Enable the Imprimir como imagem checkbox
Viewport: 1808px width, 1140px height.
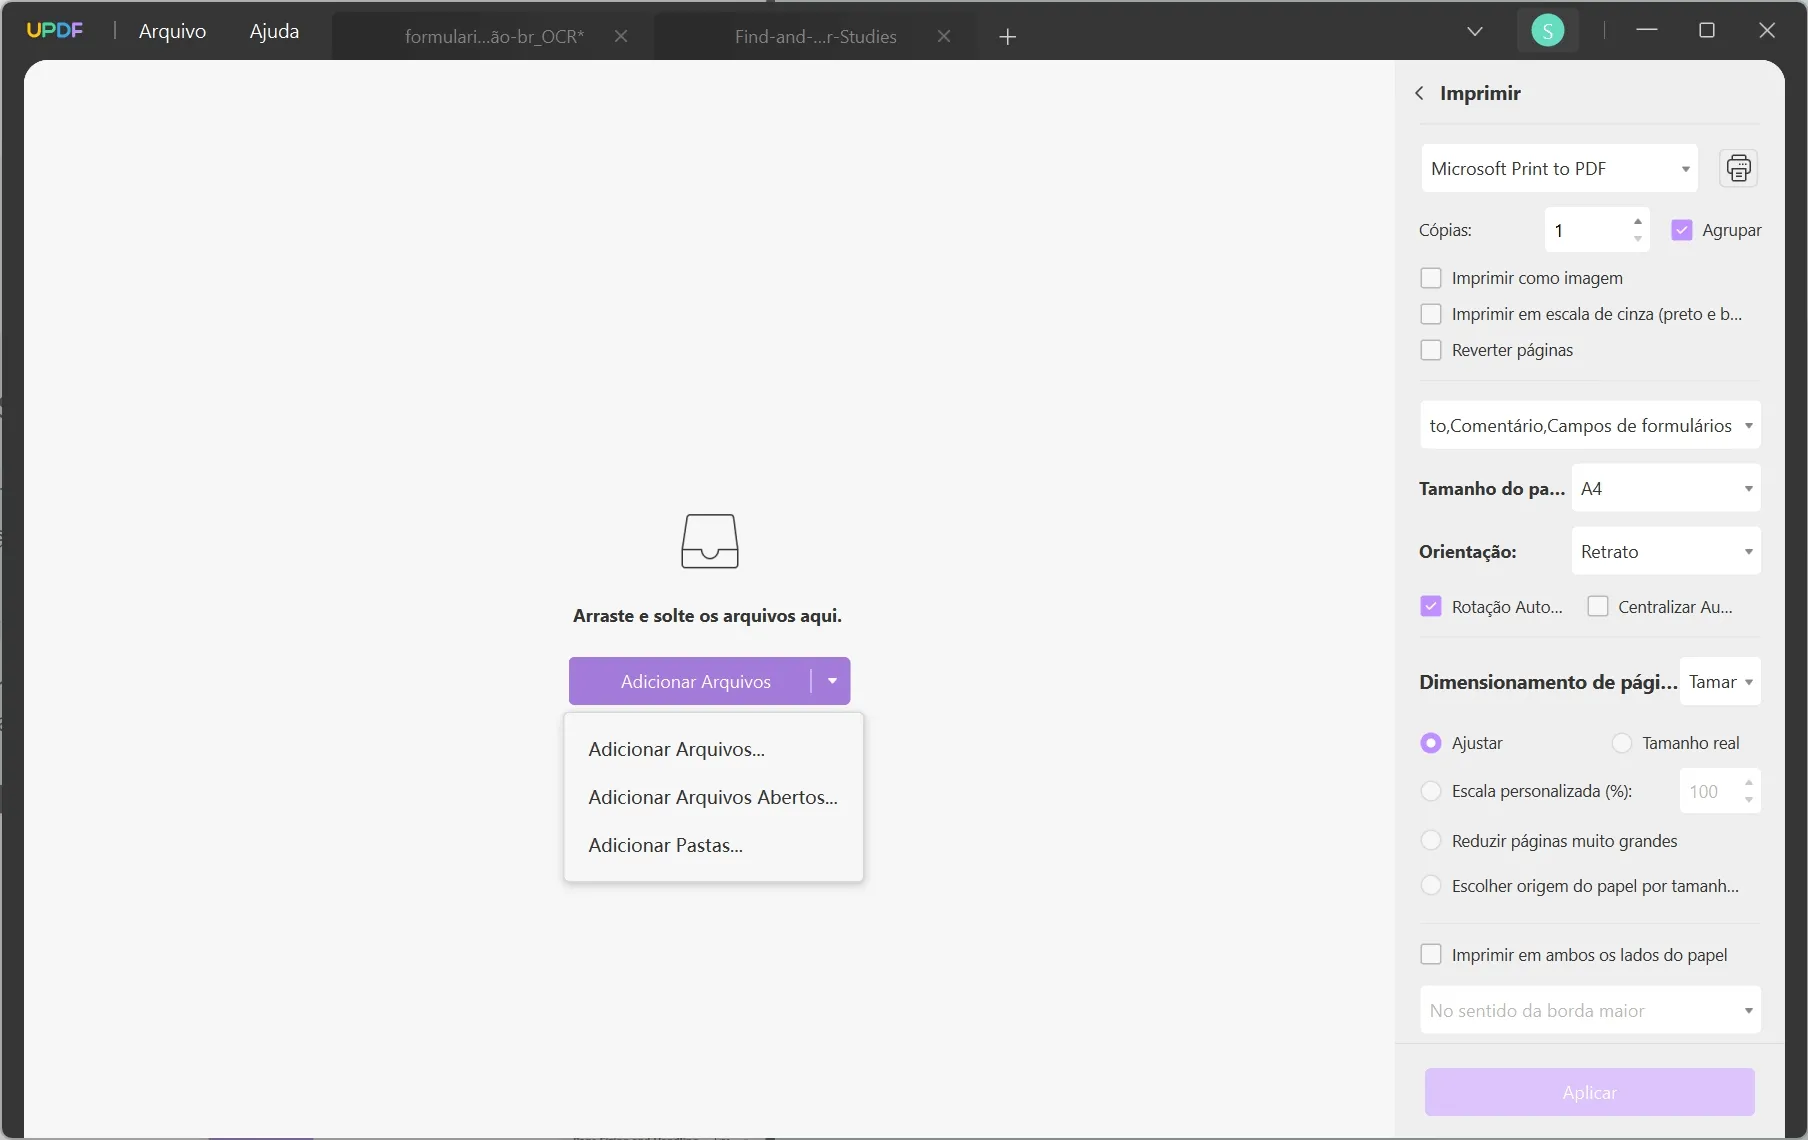(1431, 278)
